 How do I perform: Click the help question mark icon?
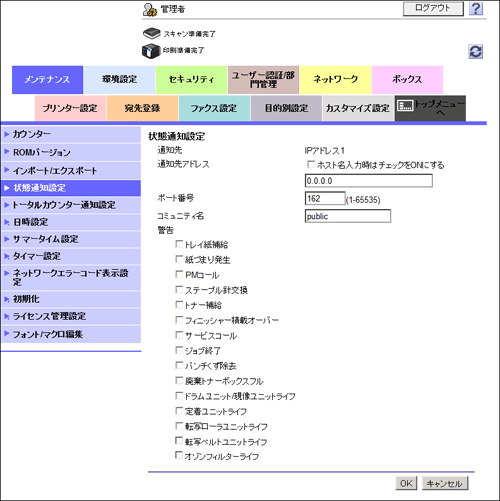[476, 9]
